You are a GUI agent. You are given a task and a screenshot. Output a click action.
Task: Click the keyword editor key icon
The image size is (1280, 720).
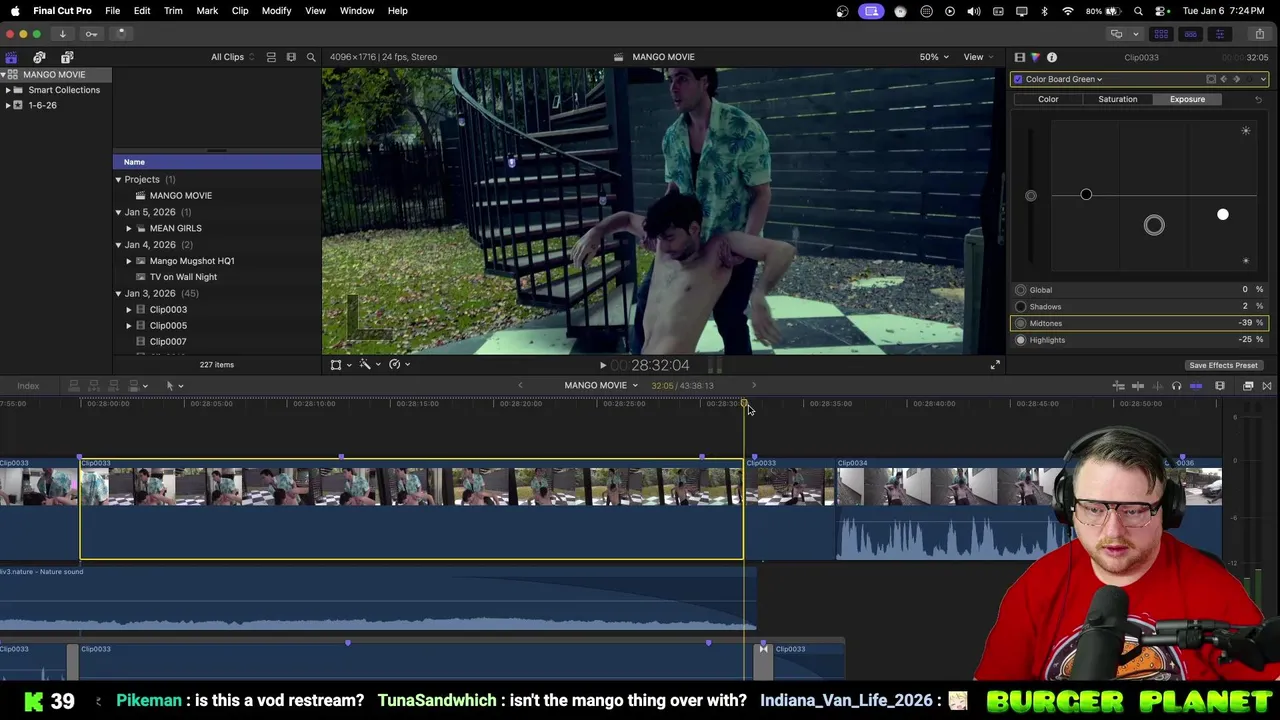(91, 34)
